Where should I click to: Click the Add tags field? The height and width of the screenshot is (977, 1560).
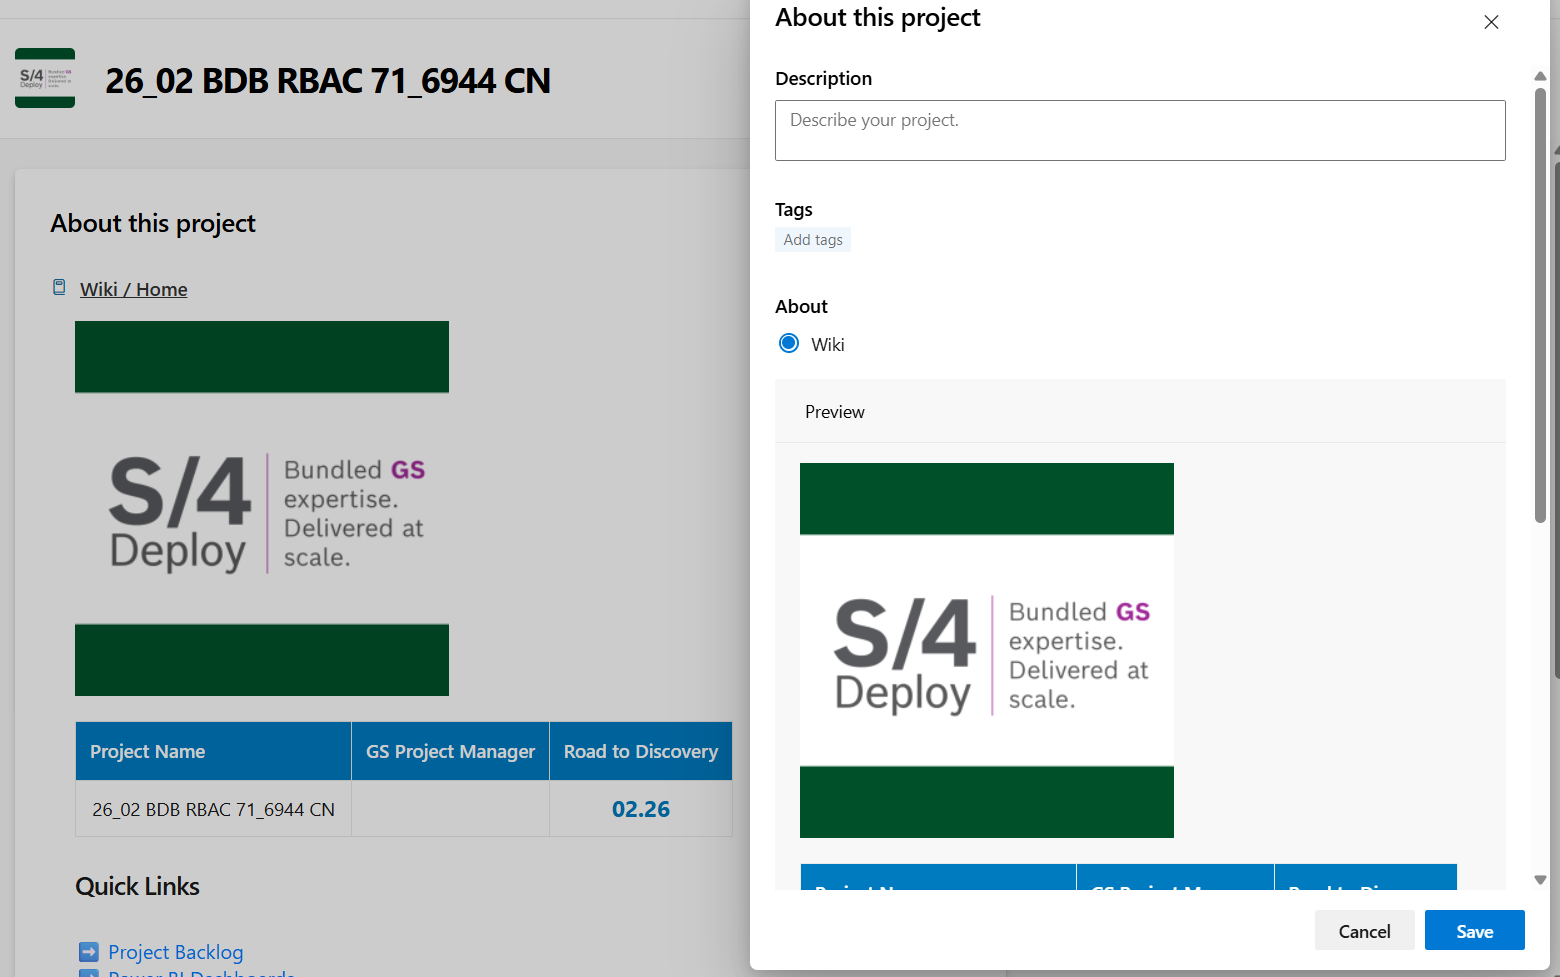tap(813, 240)
